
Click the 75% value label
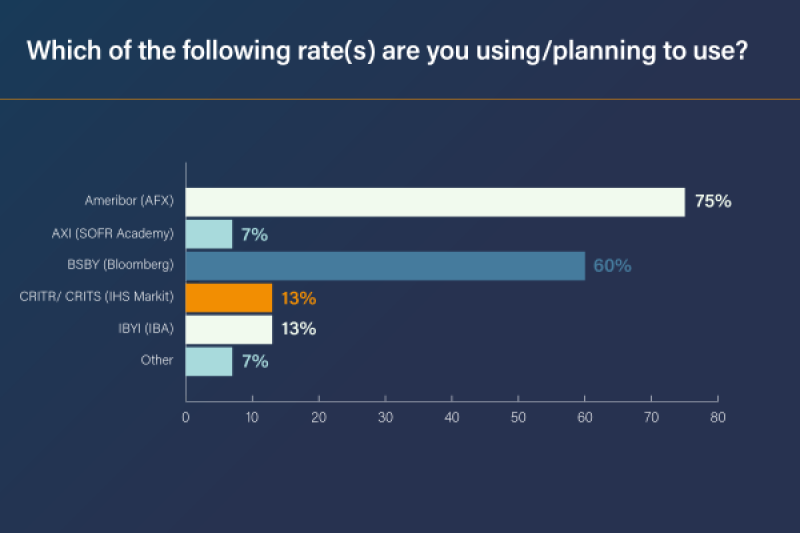click(713, 202)
